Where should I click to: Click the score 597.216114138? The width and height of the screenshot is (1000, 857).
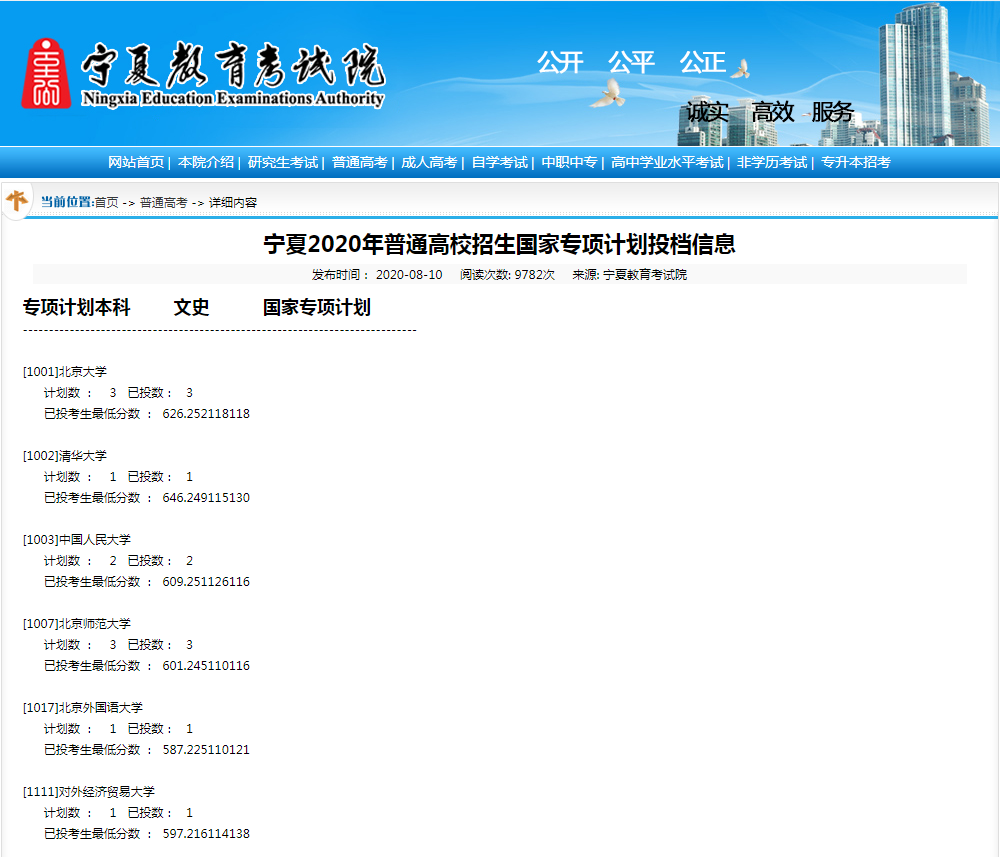pos(206,834)
